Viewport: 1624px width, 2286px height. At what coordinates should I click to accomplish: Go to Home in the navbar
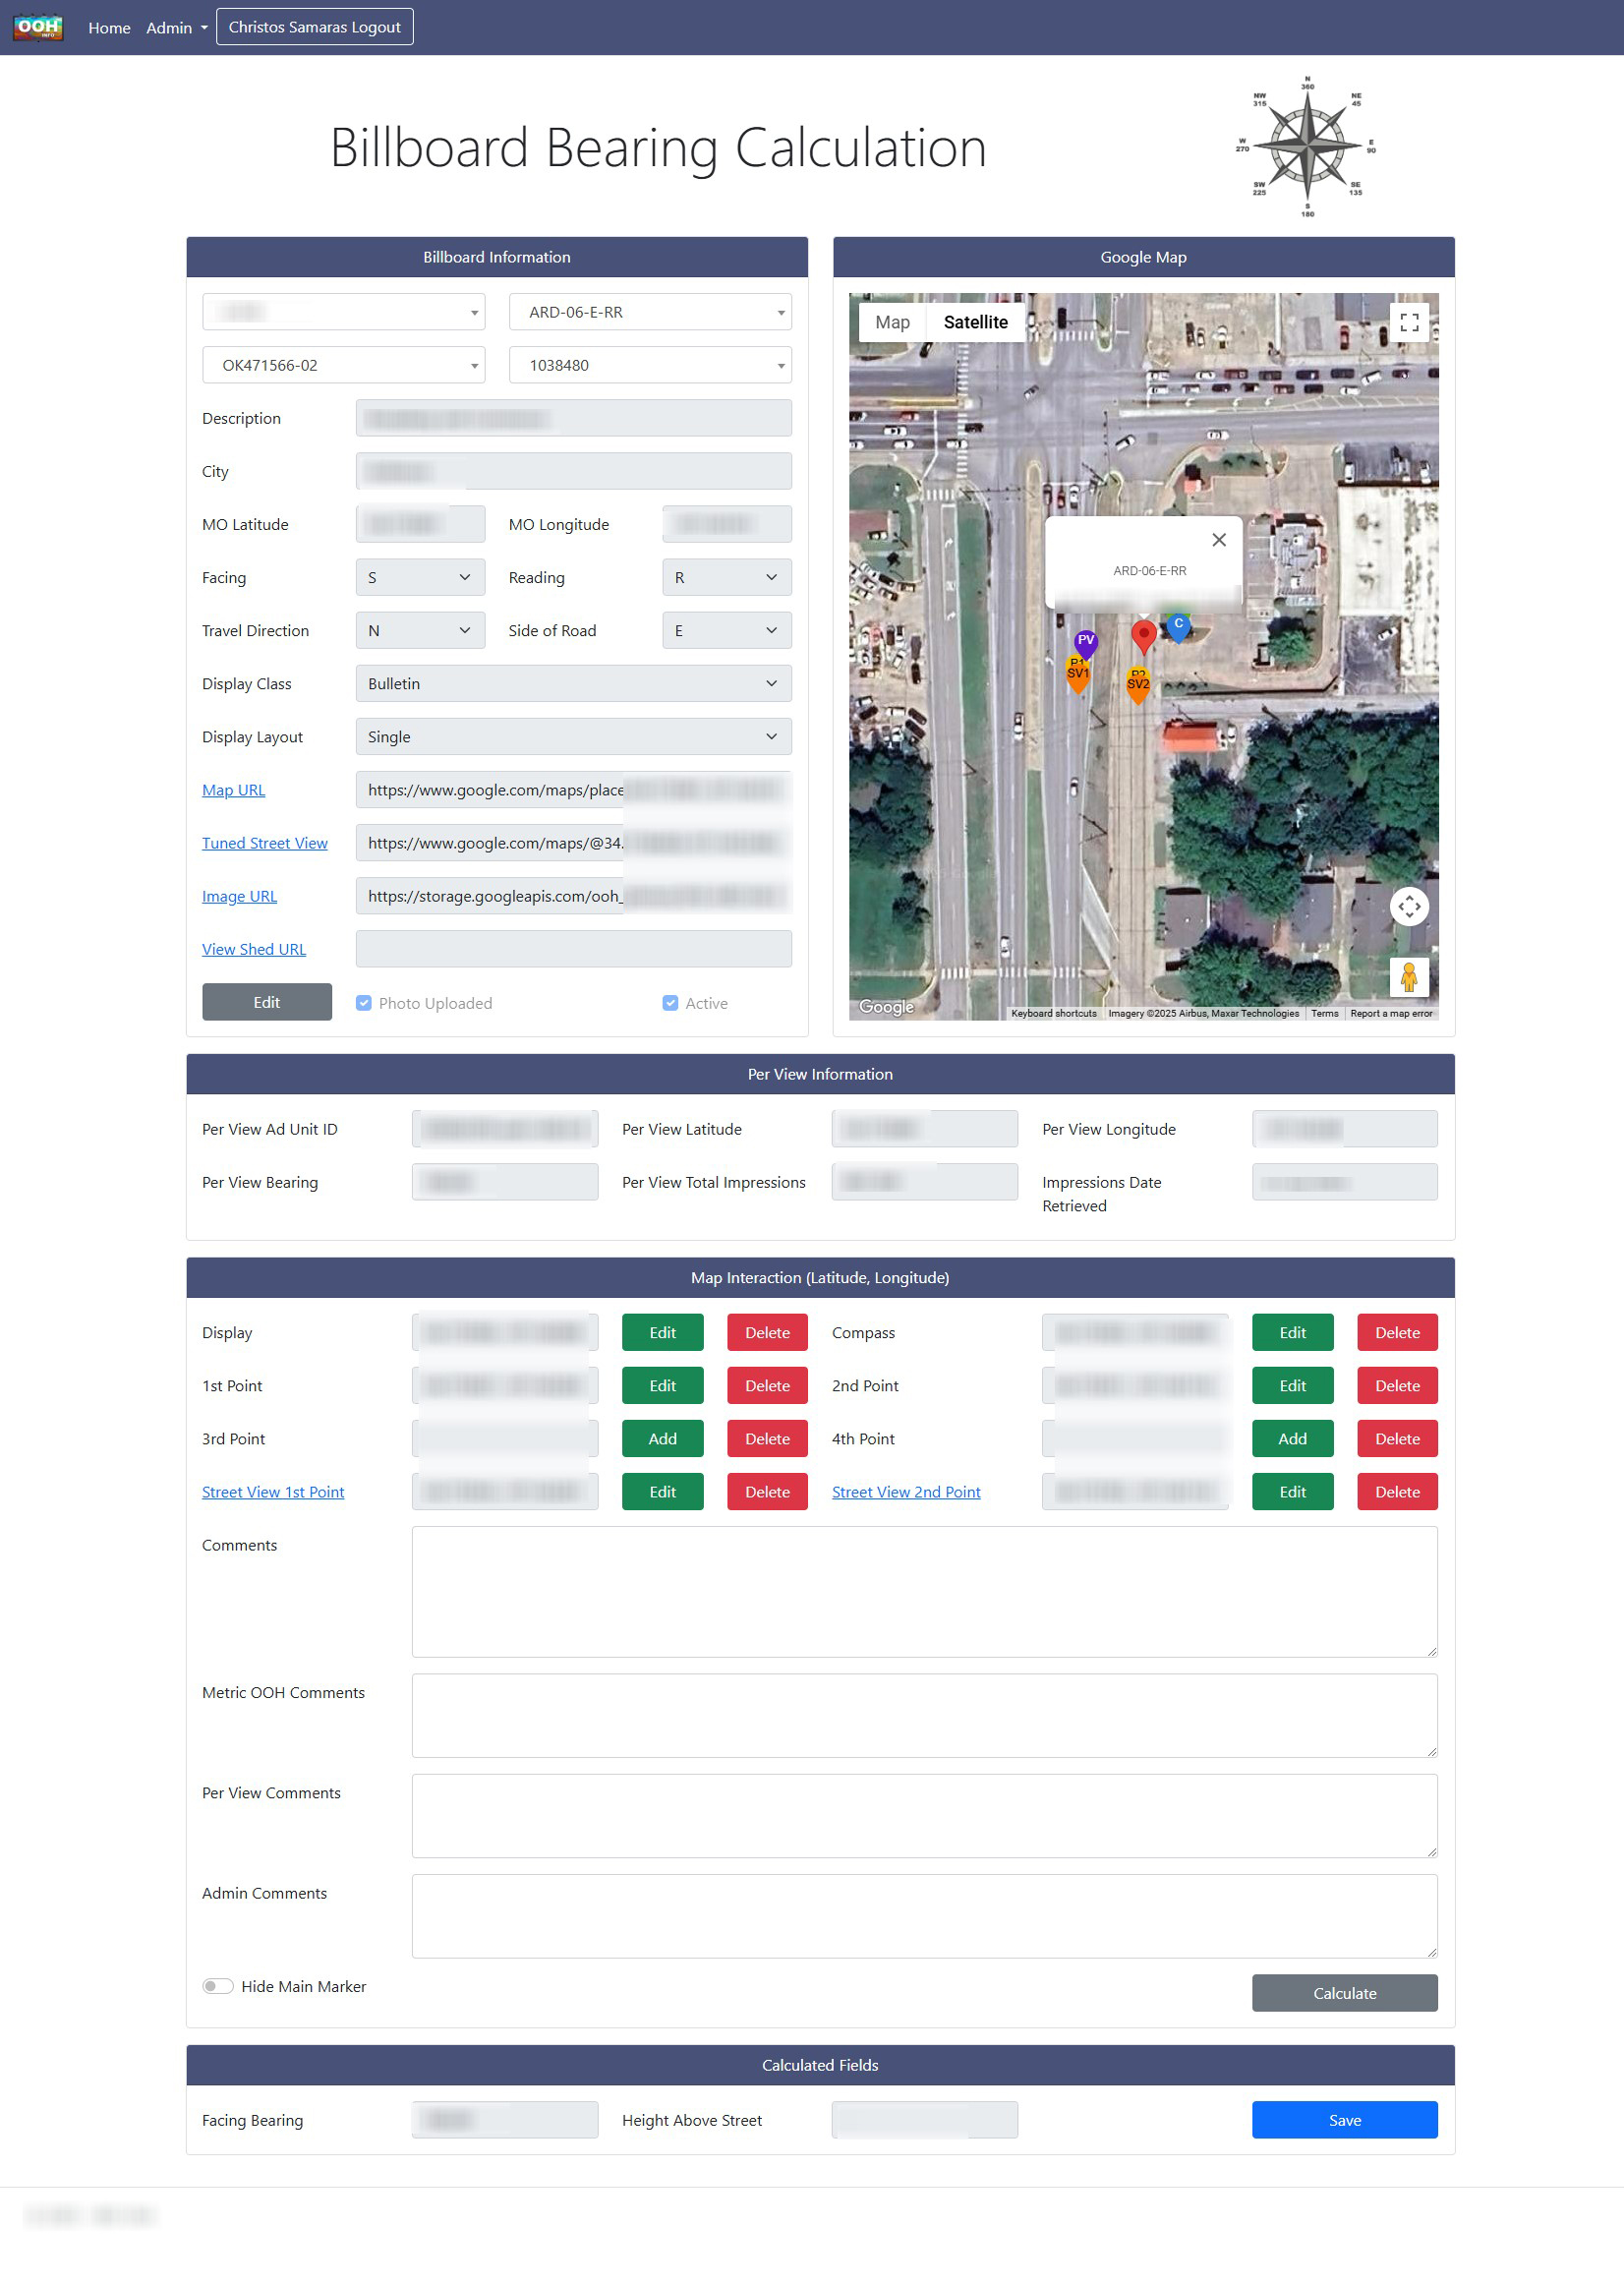tap(109, 28)
